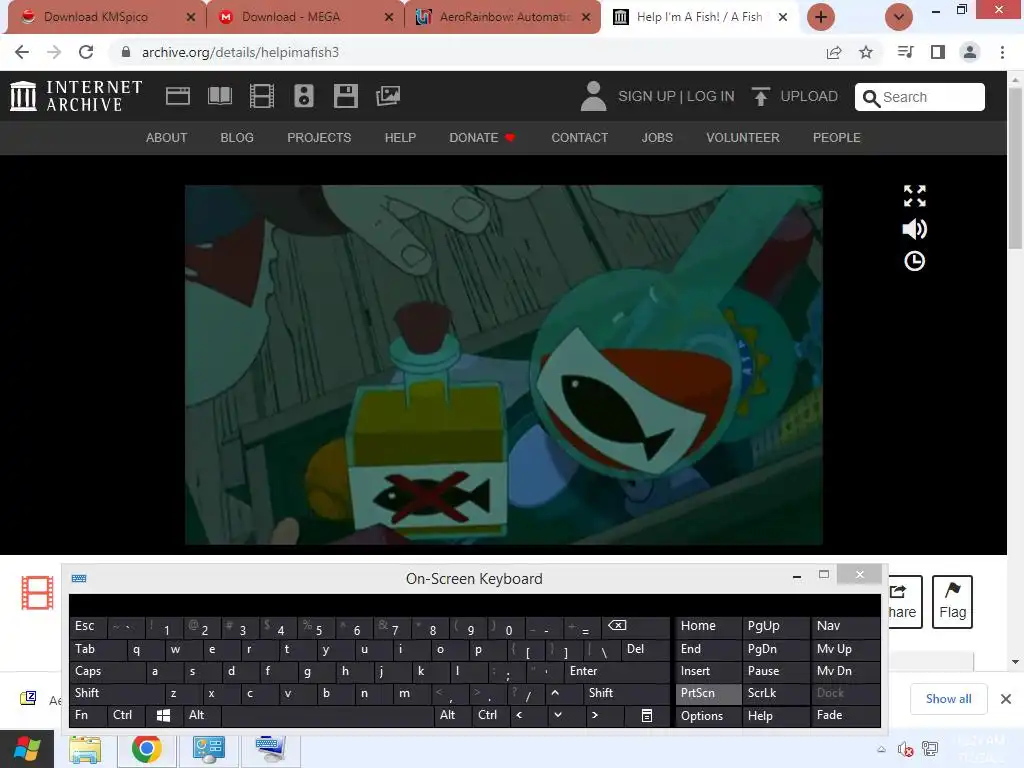Bookmark this page with star icon
The height and width of the screenshot is (768, 1024).
(866, 52)
